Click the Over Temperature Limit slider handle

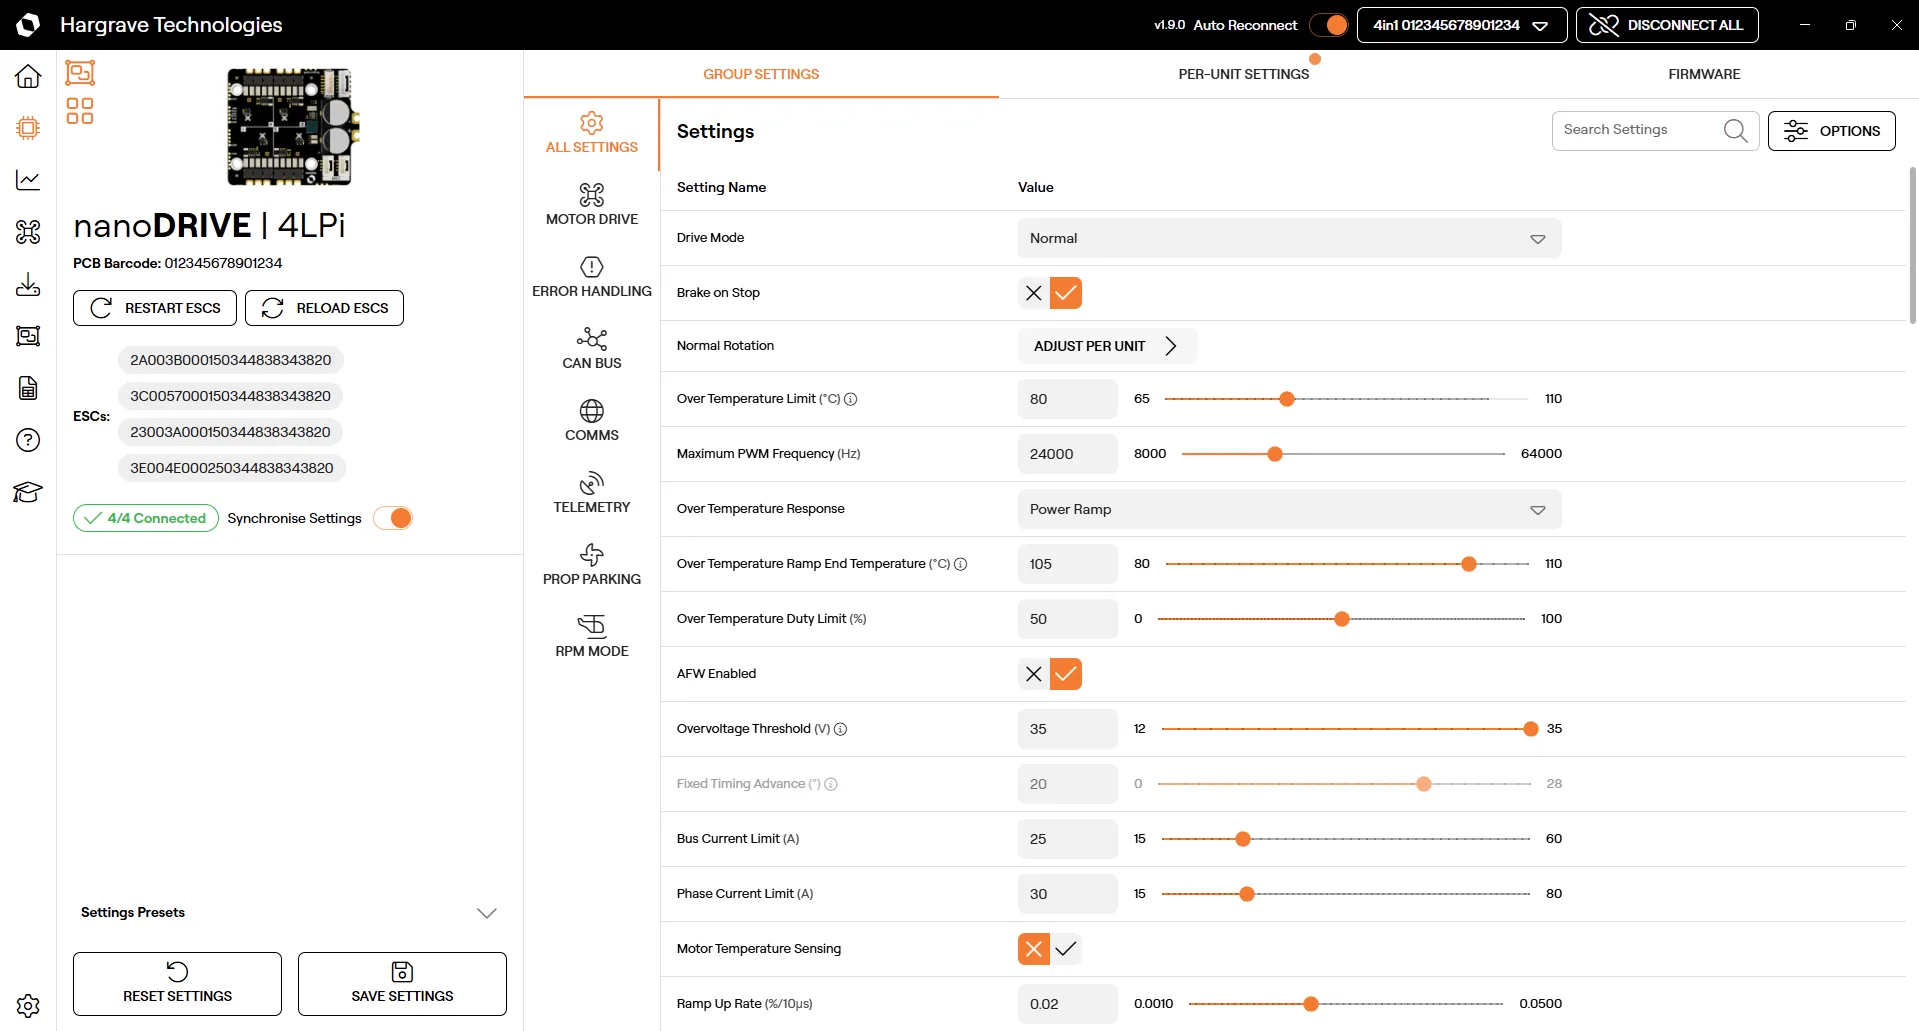pyautogui.click(x=1287, y=399)
